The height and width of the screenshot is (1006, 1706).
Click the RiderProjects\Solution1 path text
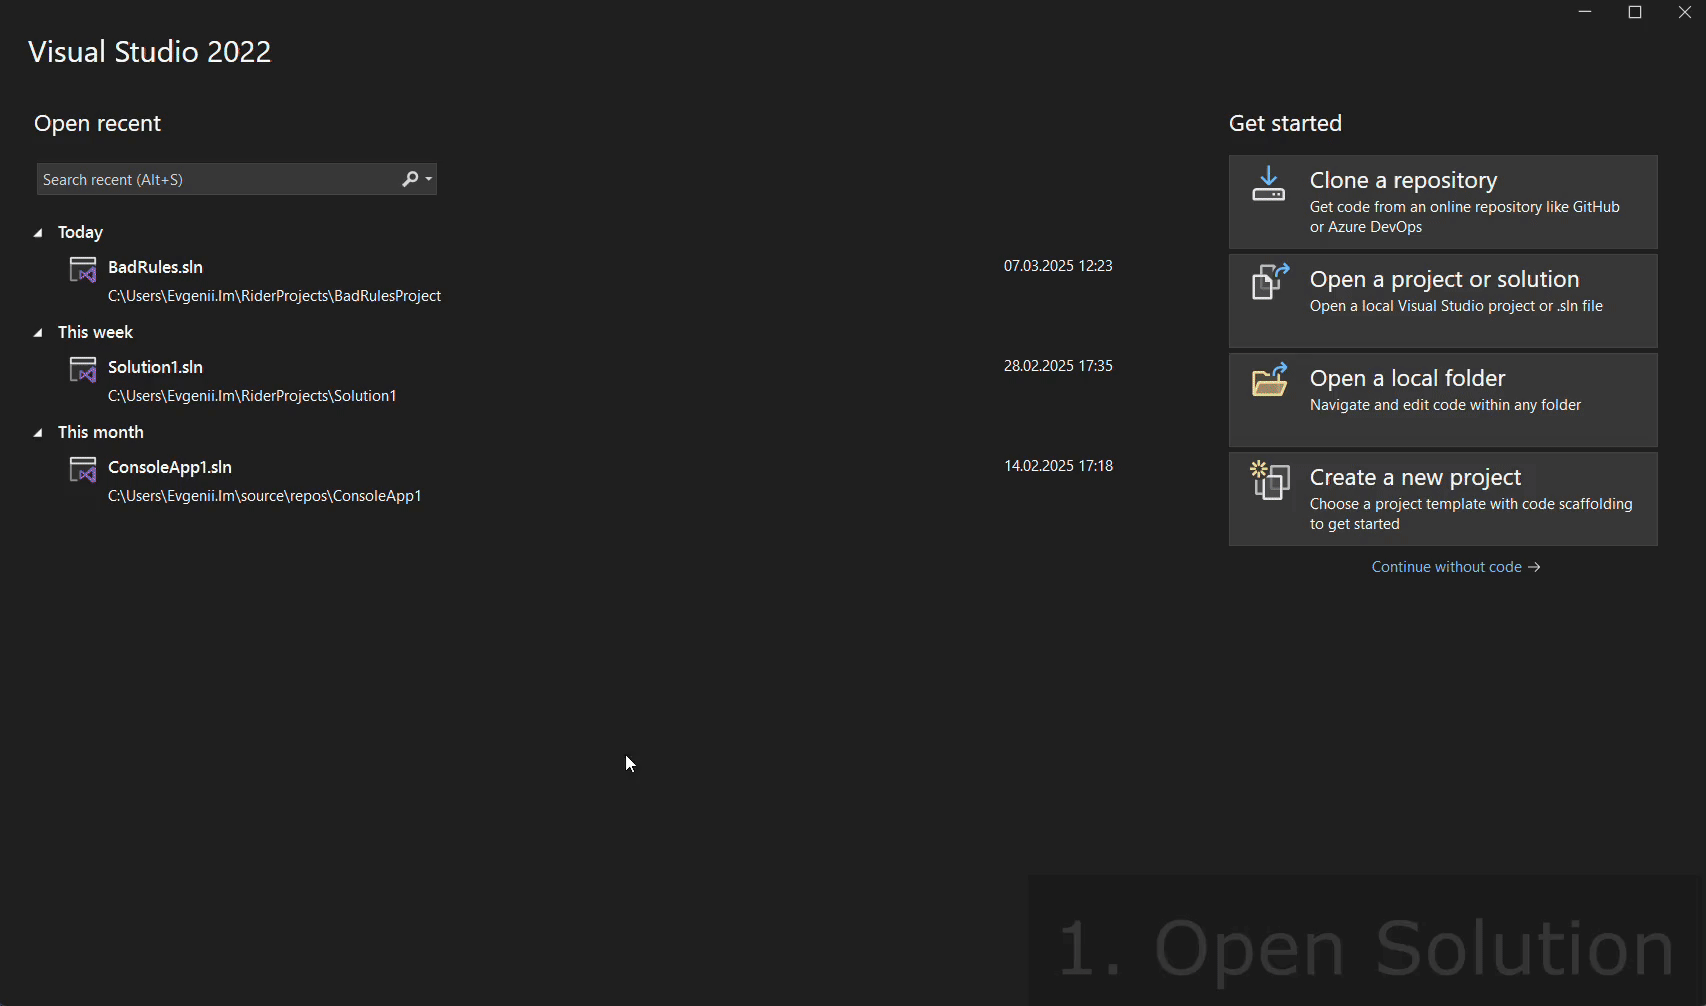[252, 396]
